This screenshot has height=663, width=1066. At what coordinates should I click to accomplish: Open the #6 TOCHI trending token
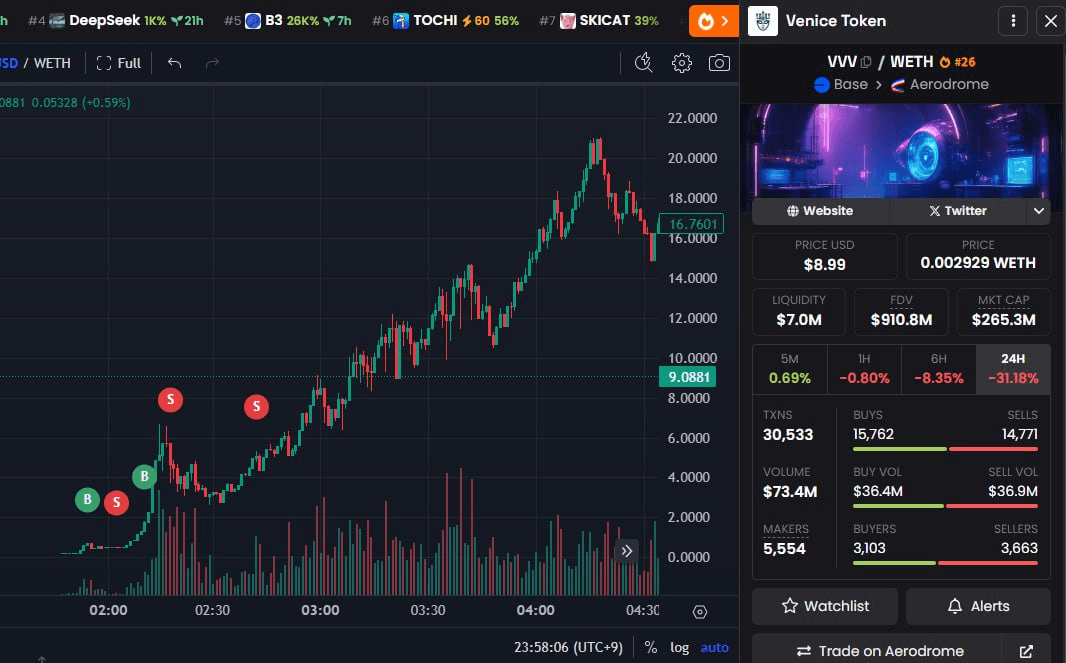click(x=445, y=21)
